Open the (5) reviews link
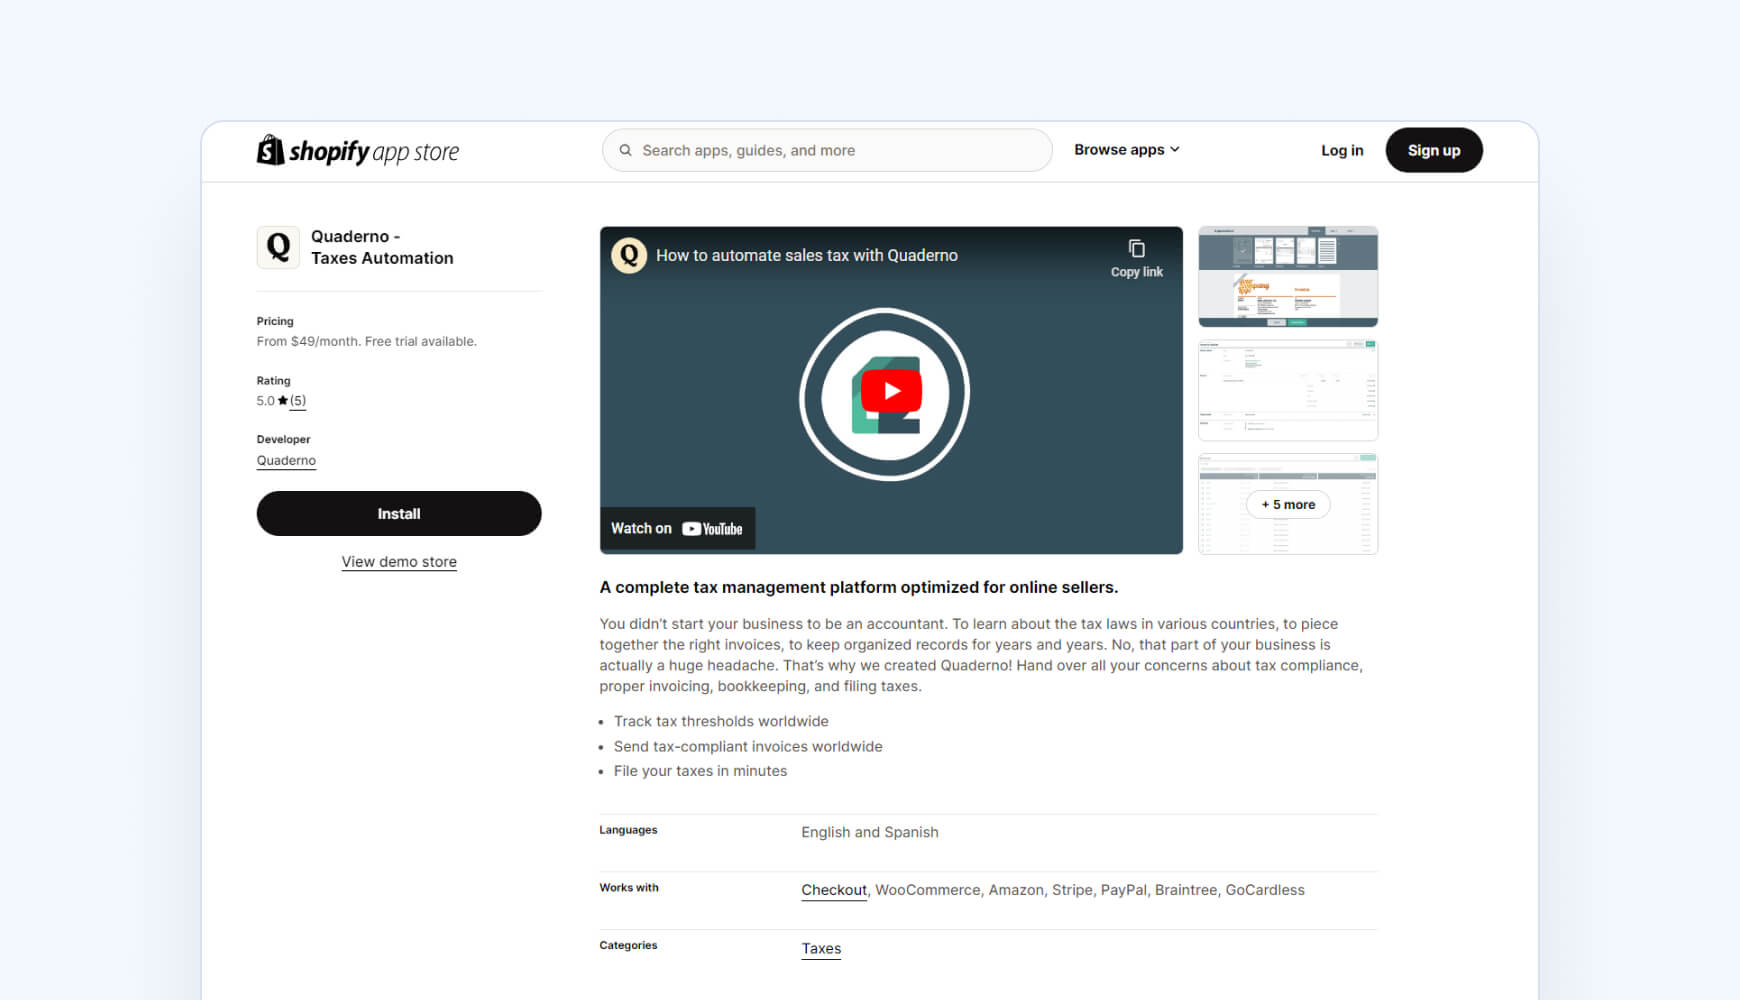Viewport: 1740px width, 1000px height. click(298, 400)
